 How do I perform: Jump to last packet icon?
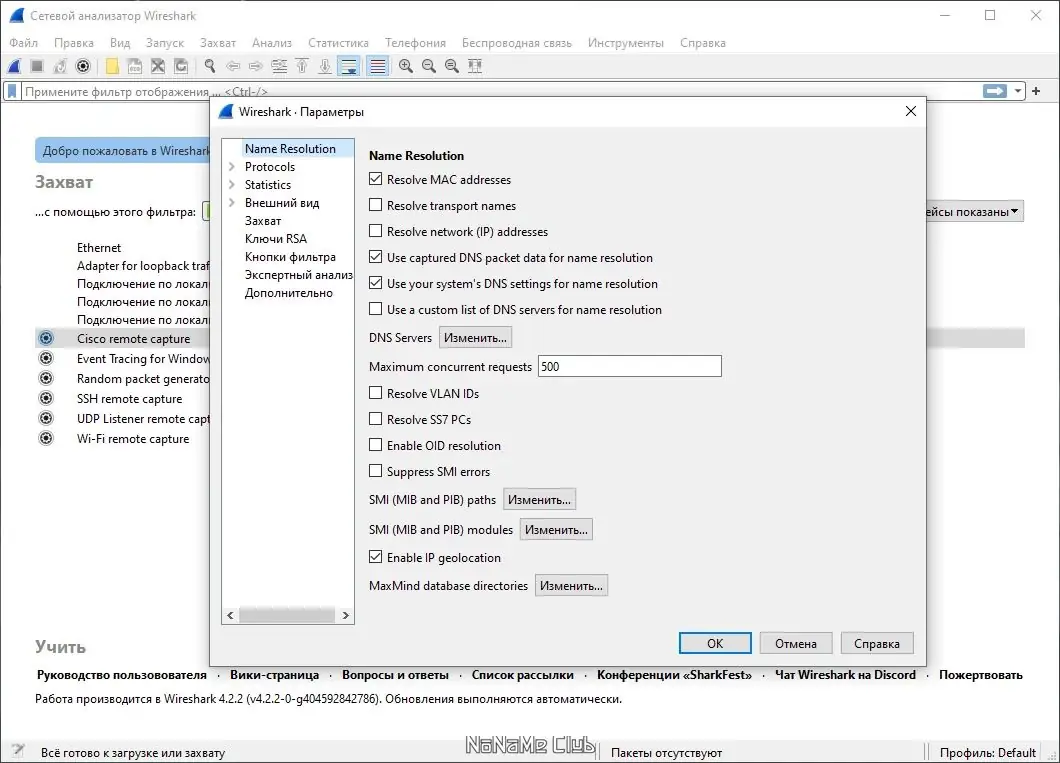[x=325, y=66]
